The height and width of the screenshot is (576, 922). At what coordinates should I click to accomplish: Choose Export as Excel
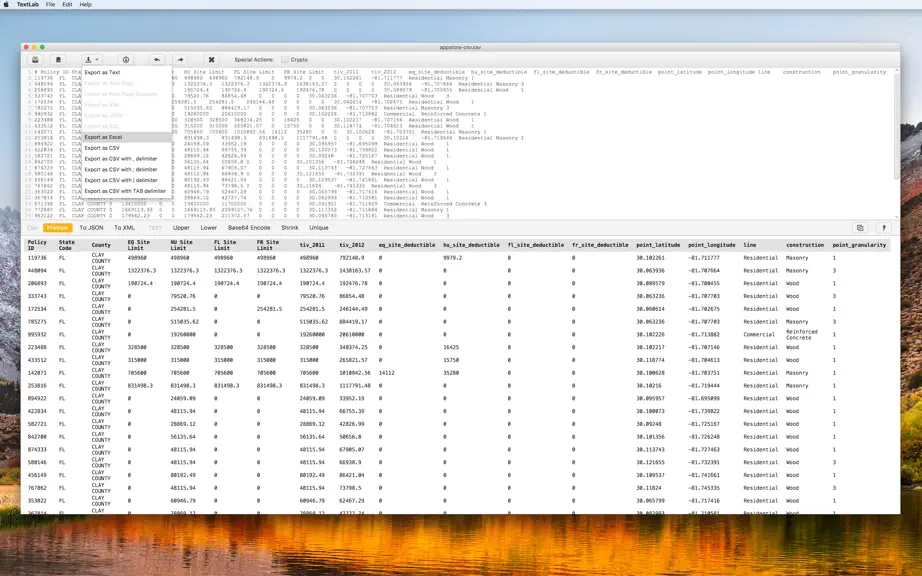(126, 137)
